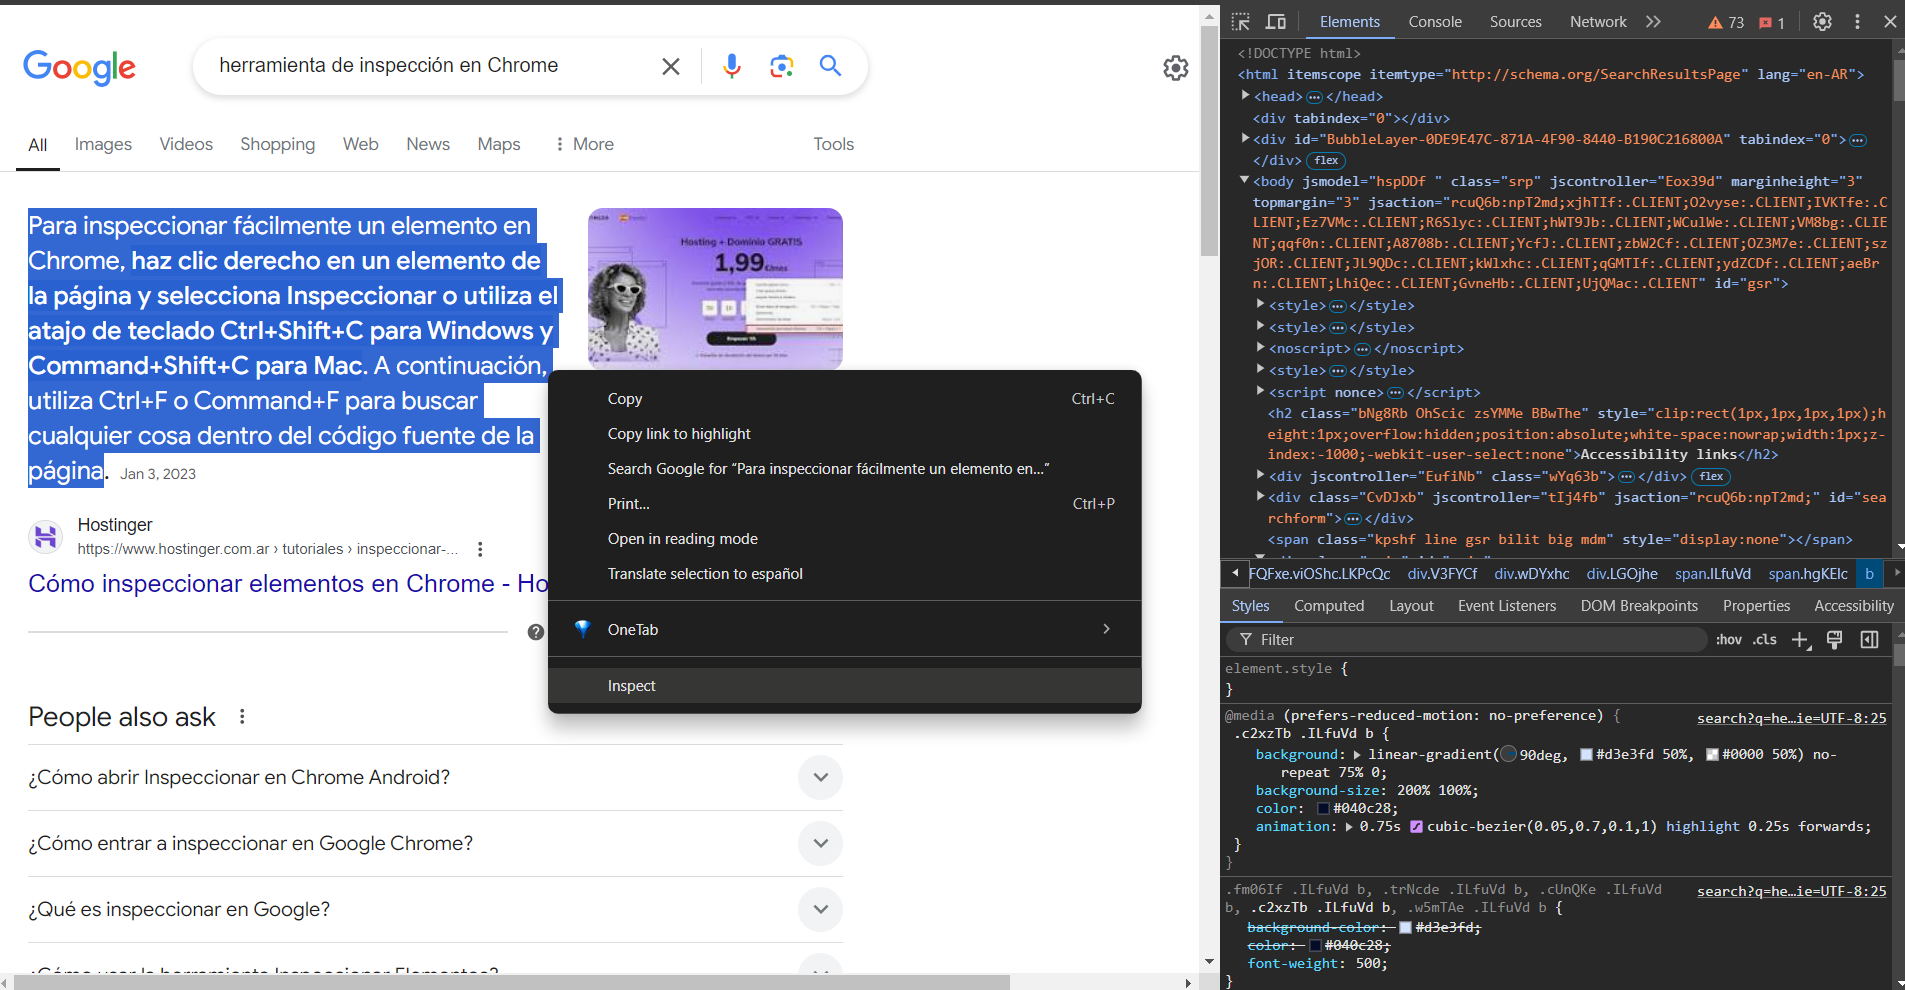Click the Filter field in Styles pane
1905x990 pixels.
pos(1470,640)
